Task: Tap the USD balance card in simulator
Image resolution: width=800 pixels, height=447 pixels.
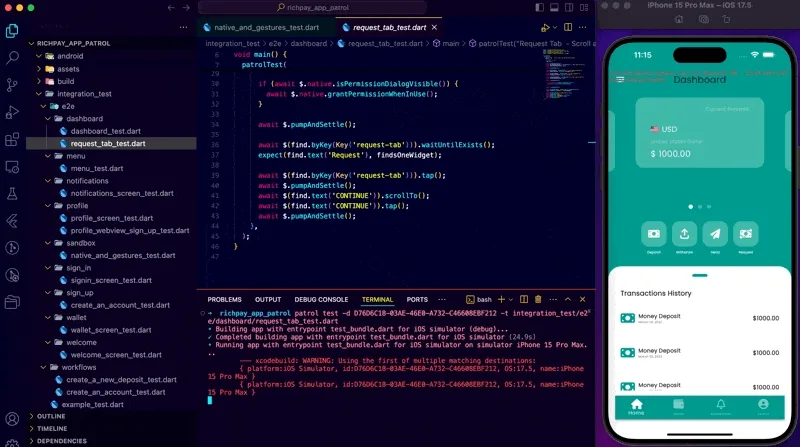Action: (x=699, y=133)
